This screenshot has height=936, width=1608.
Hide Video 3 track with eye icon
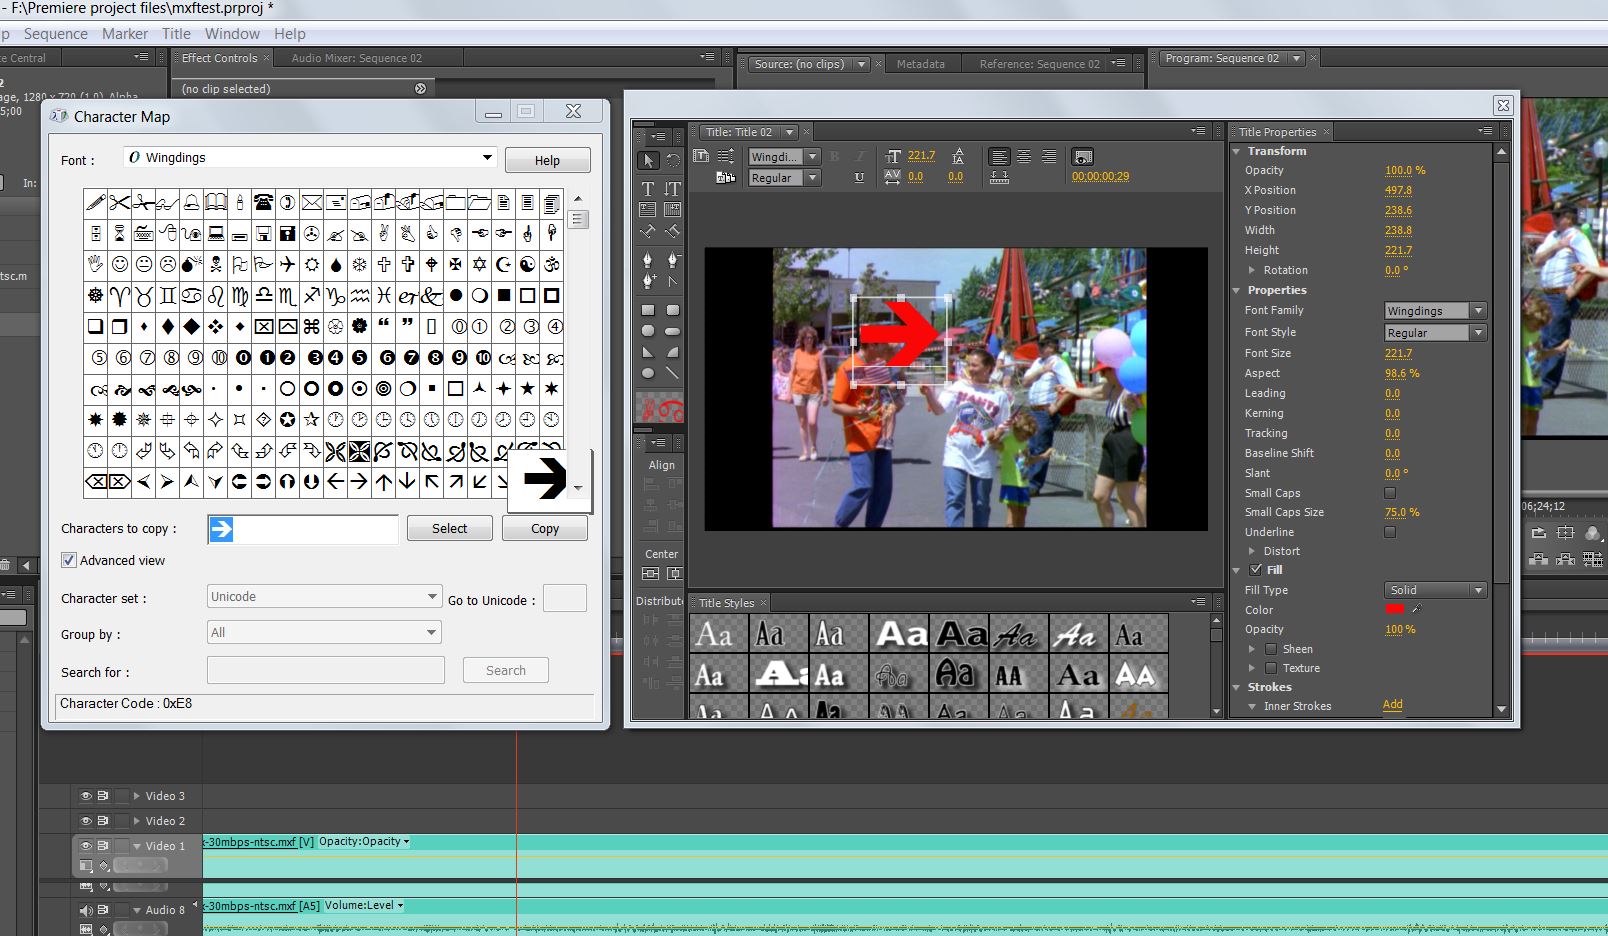pyautogui.click(x=86, y=796)
